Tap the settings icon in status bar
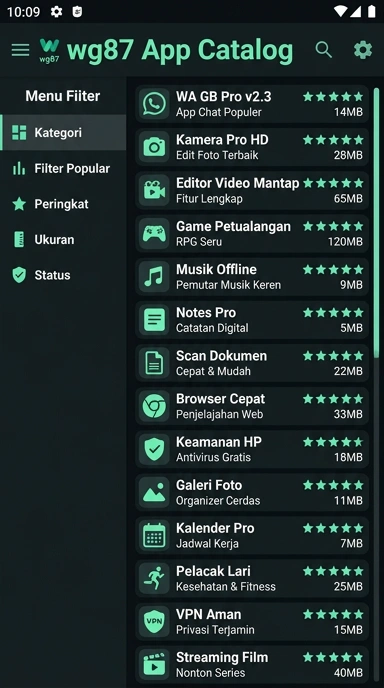Viewport: 384px width, 688px height. point(56,12)
